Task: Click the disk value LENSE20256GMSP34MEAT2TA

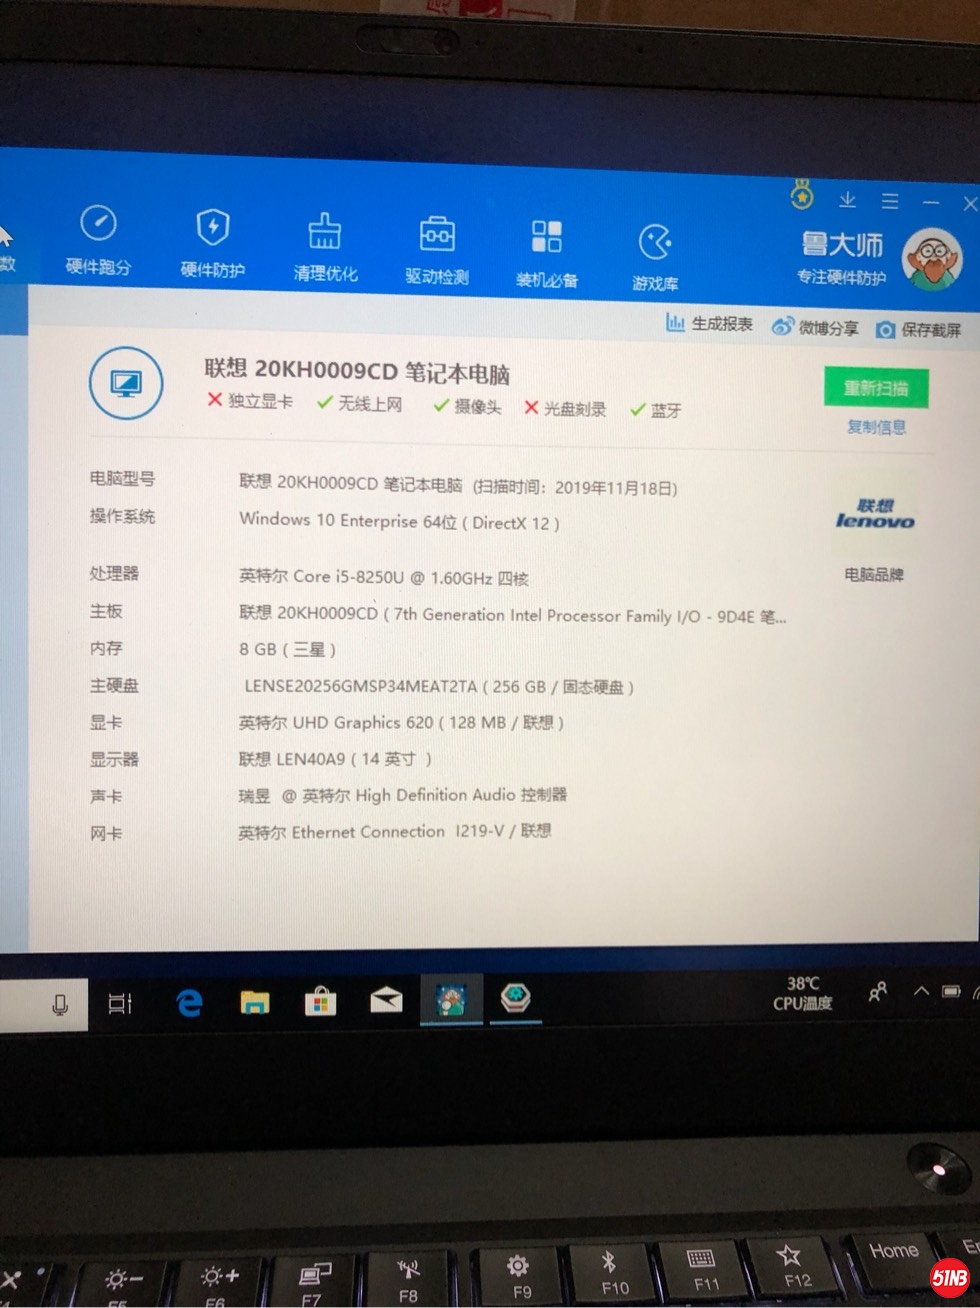Action: point(439,687)
